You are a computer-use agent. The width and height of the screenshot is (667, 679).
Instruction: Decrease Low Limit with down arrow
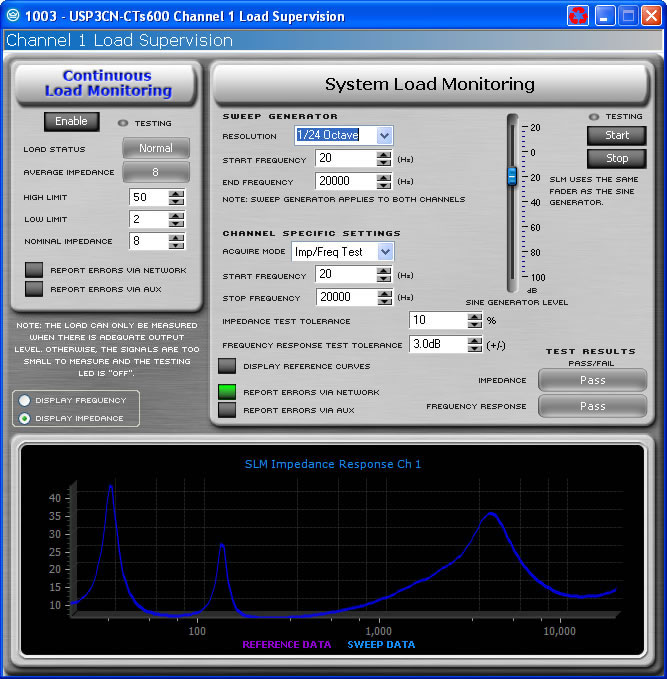[176, 223]
